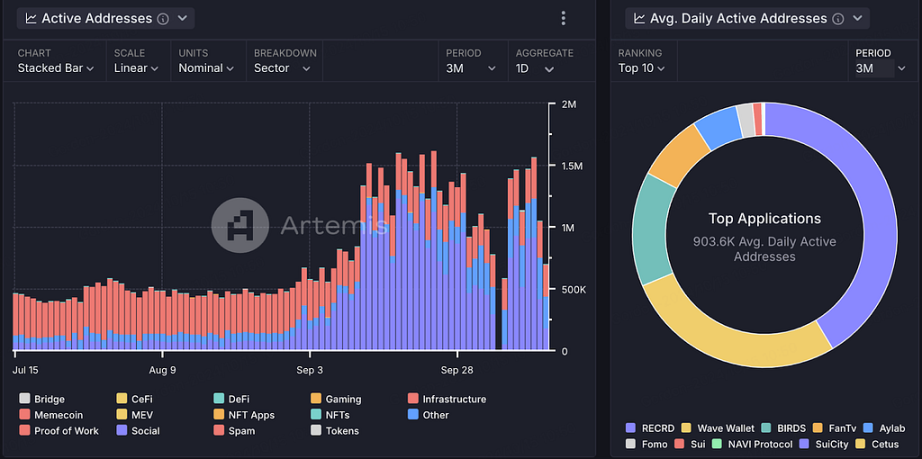Open the Linear scale dropdown
922x459 pixels.
coord(136,68)
